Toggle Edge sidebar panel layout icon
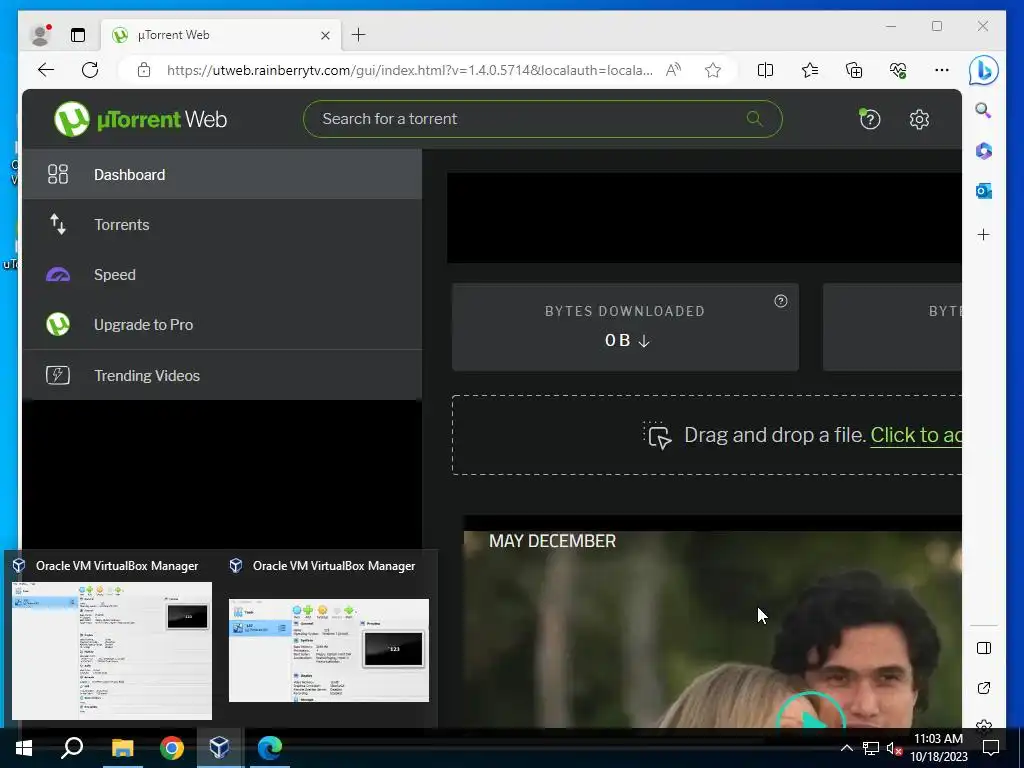This screenshot has width=1024, height=768. [984, 648]
